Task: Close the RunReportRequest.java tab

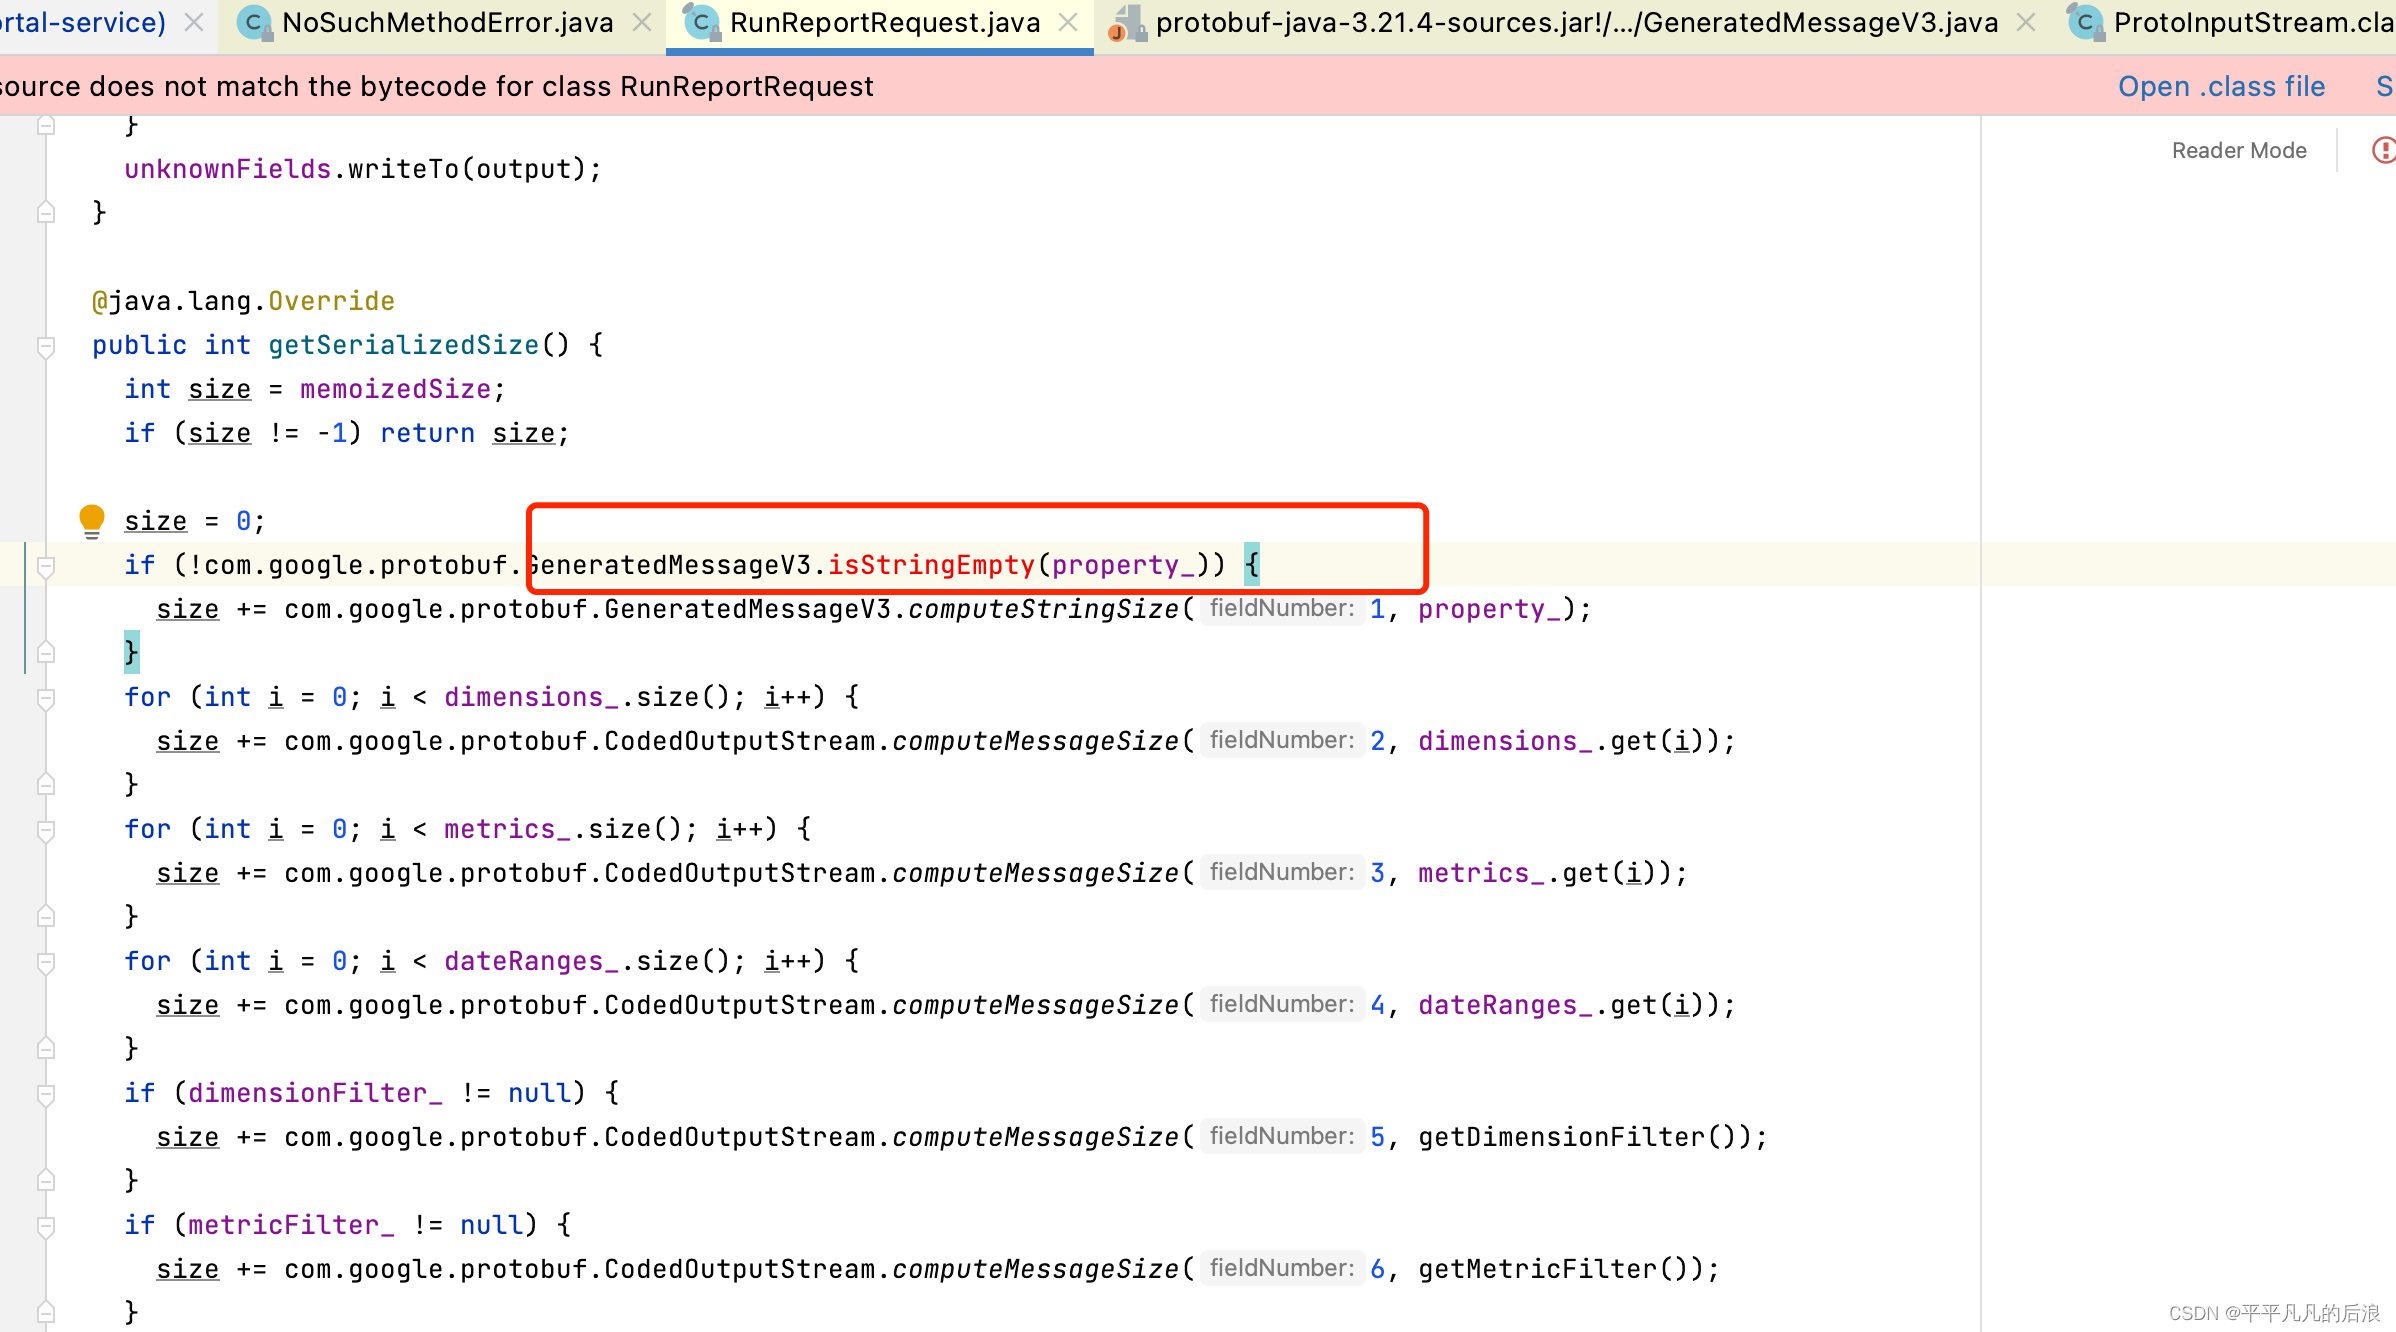Action: [1068, 22]
